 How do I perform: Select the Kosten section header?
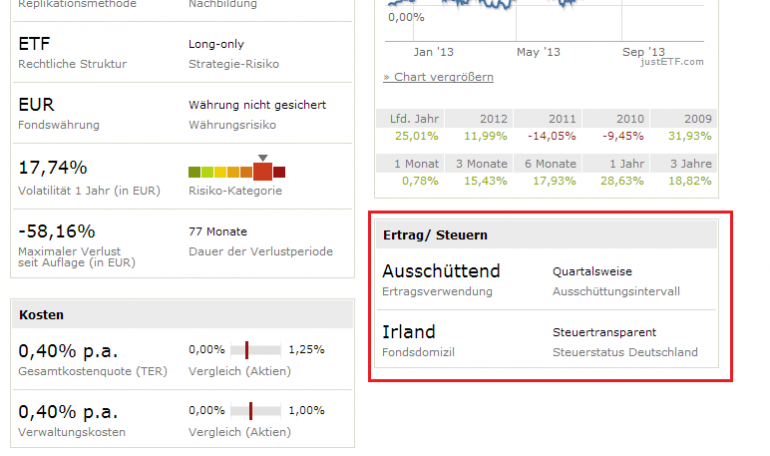click(42, 315)
